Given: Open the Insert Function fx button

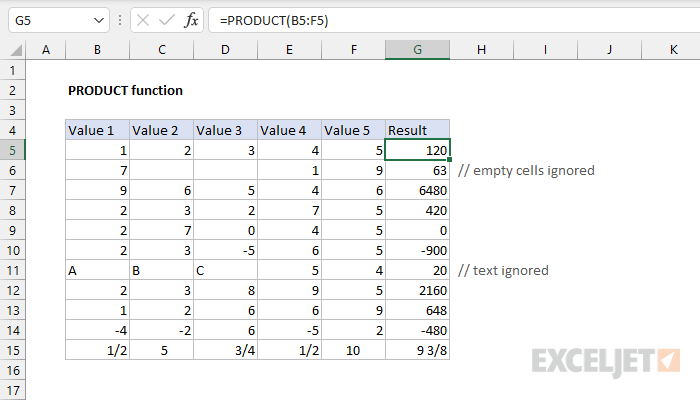Looking at the screenshot, I should tap(191, 21).
